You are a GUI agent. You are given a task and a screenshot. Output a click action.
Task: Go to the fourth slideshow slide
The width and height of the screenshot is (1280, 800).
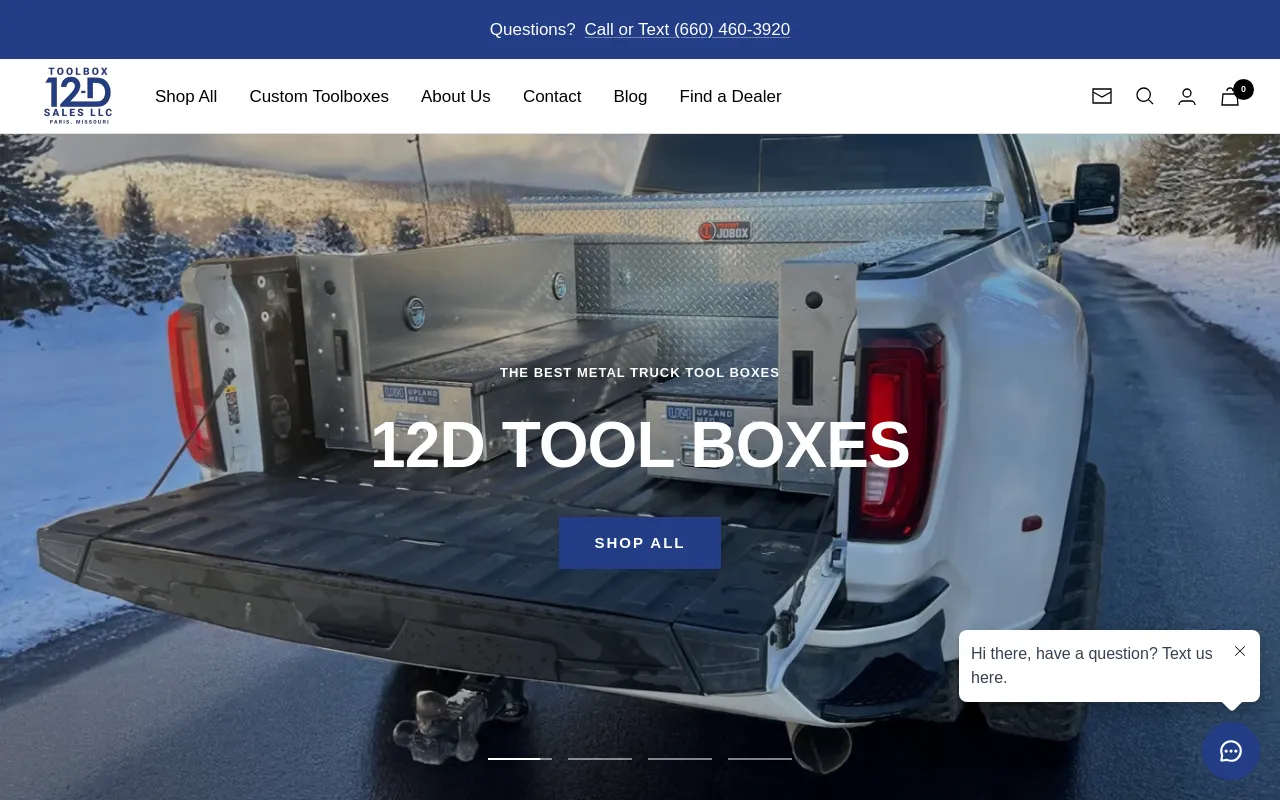pos(760,759)
